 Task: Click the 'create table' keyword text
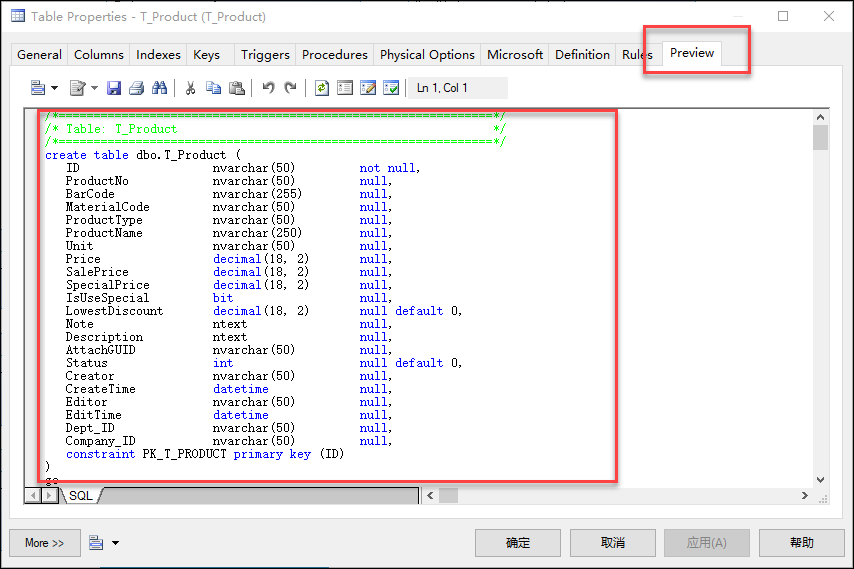87,155
